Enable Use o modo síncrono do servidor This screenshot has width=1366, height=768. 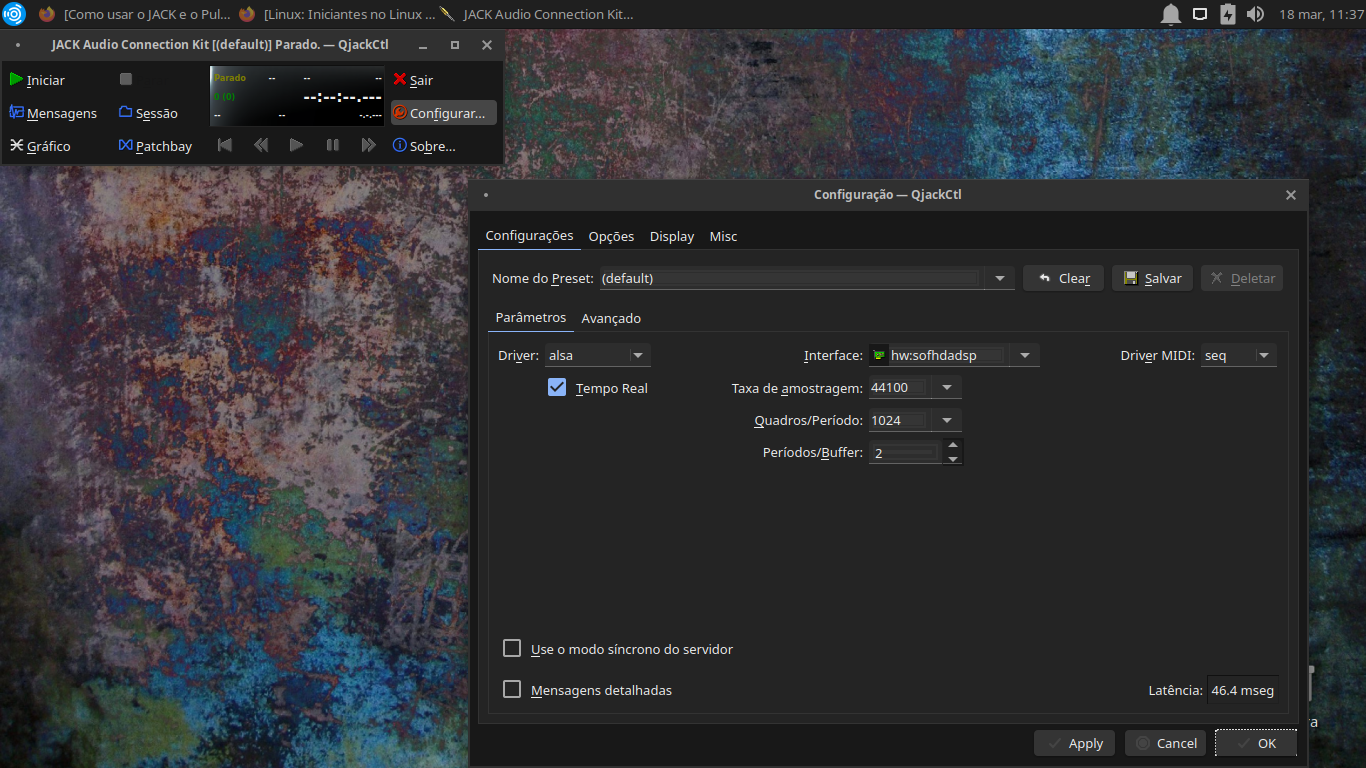click(512, 648)
